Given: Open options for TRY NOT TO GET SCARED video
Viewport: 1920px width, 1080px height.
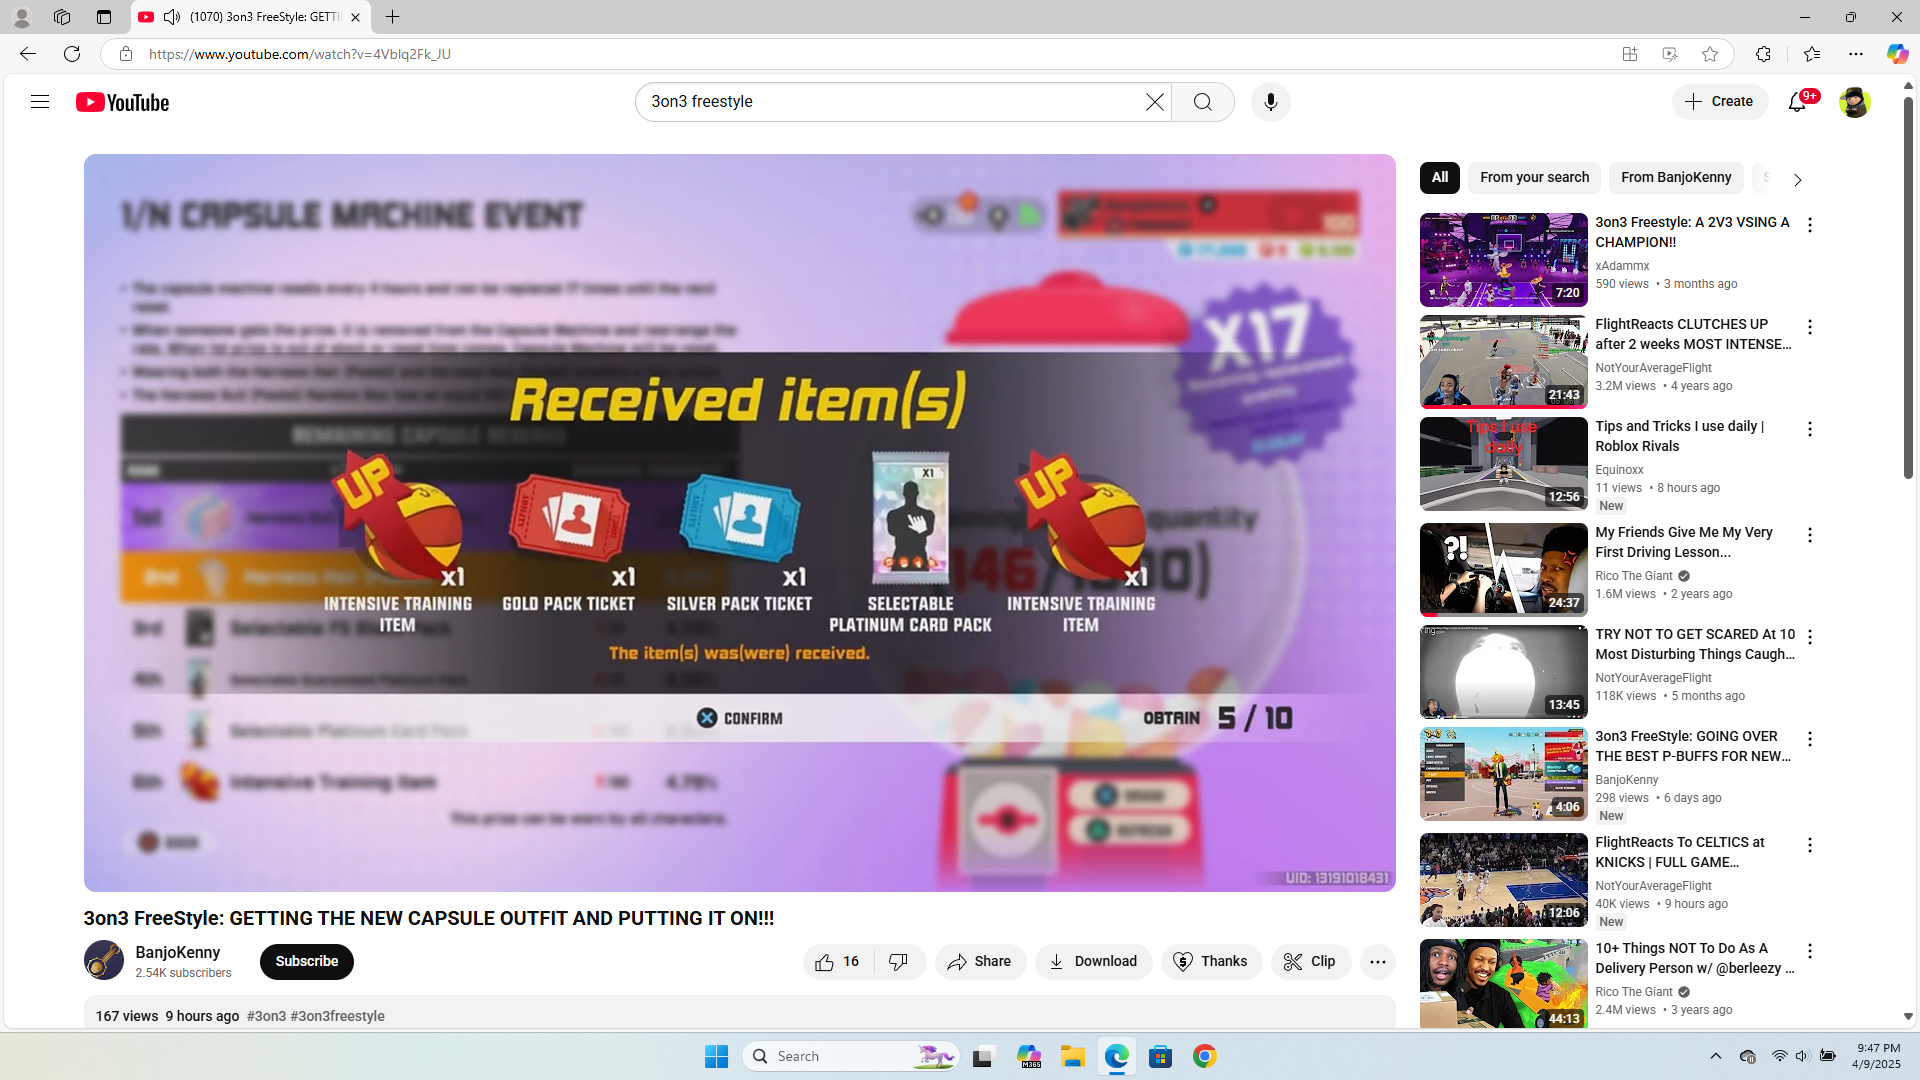Looking at the screenshot, I should [1809, 637].
